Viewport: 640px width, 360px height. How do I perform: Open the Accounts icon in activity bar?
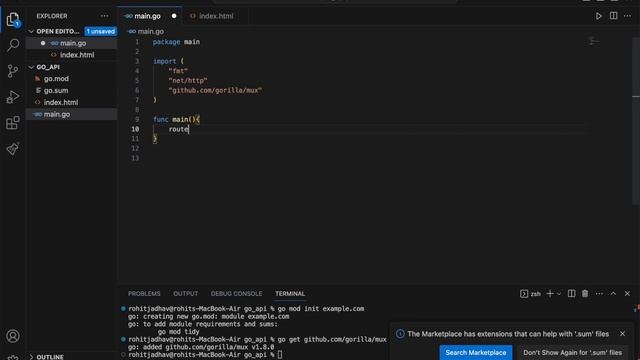(13, 336)
